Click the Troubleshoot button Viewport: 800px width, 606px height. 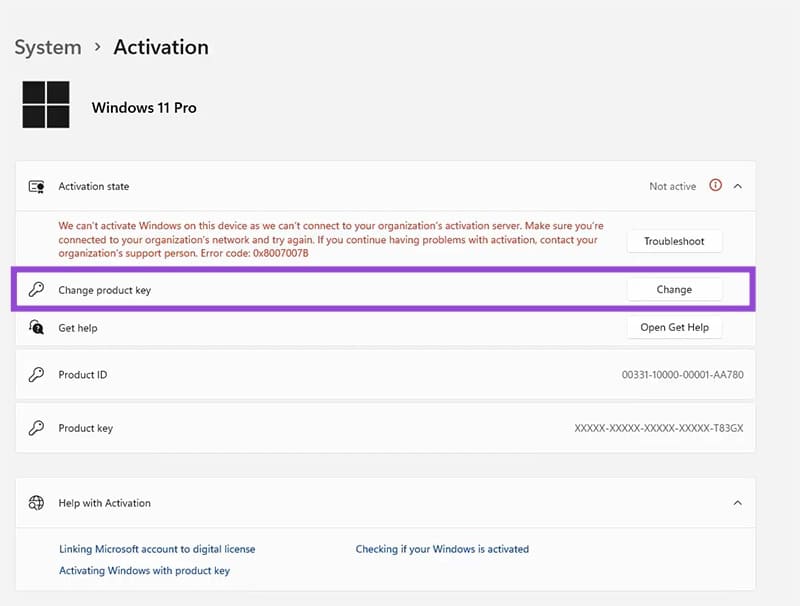point(674,241)
